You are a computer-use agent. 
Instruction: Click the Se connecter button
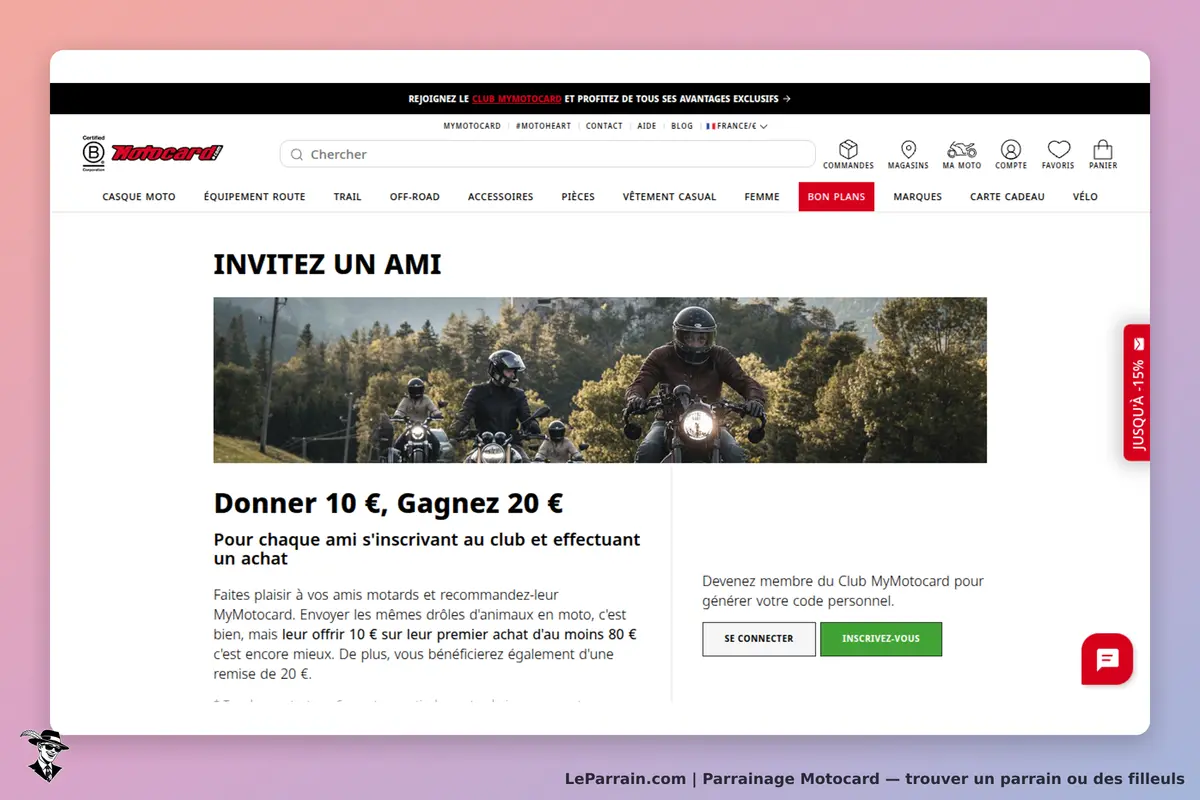pos(759,639)
